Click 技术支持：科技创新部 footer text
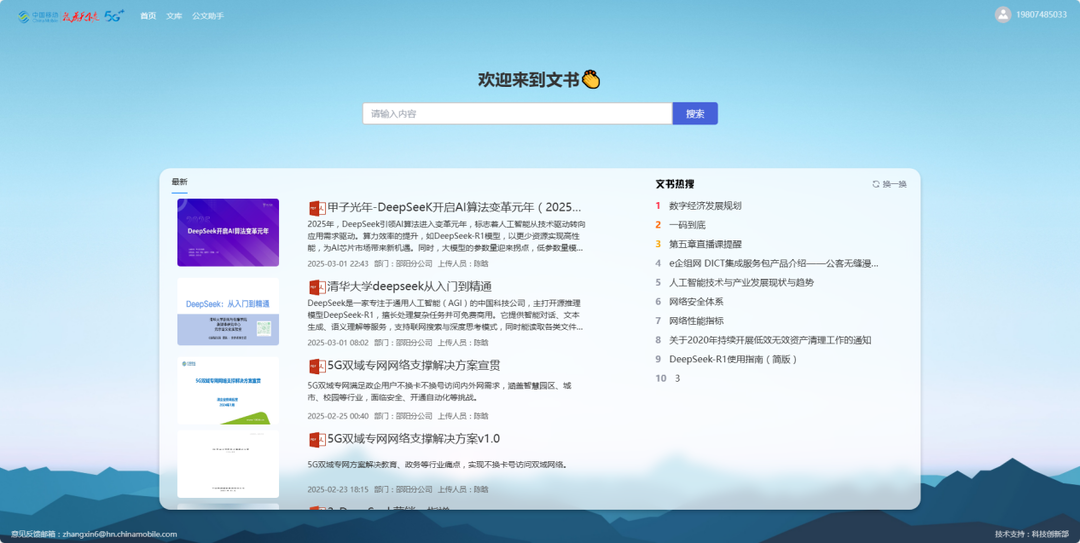1080x543 pixels. tap(1032, 534)
